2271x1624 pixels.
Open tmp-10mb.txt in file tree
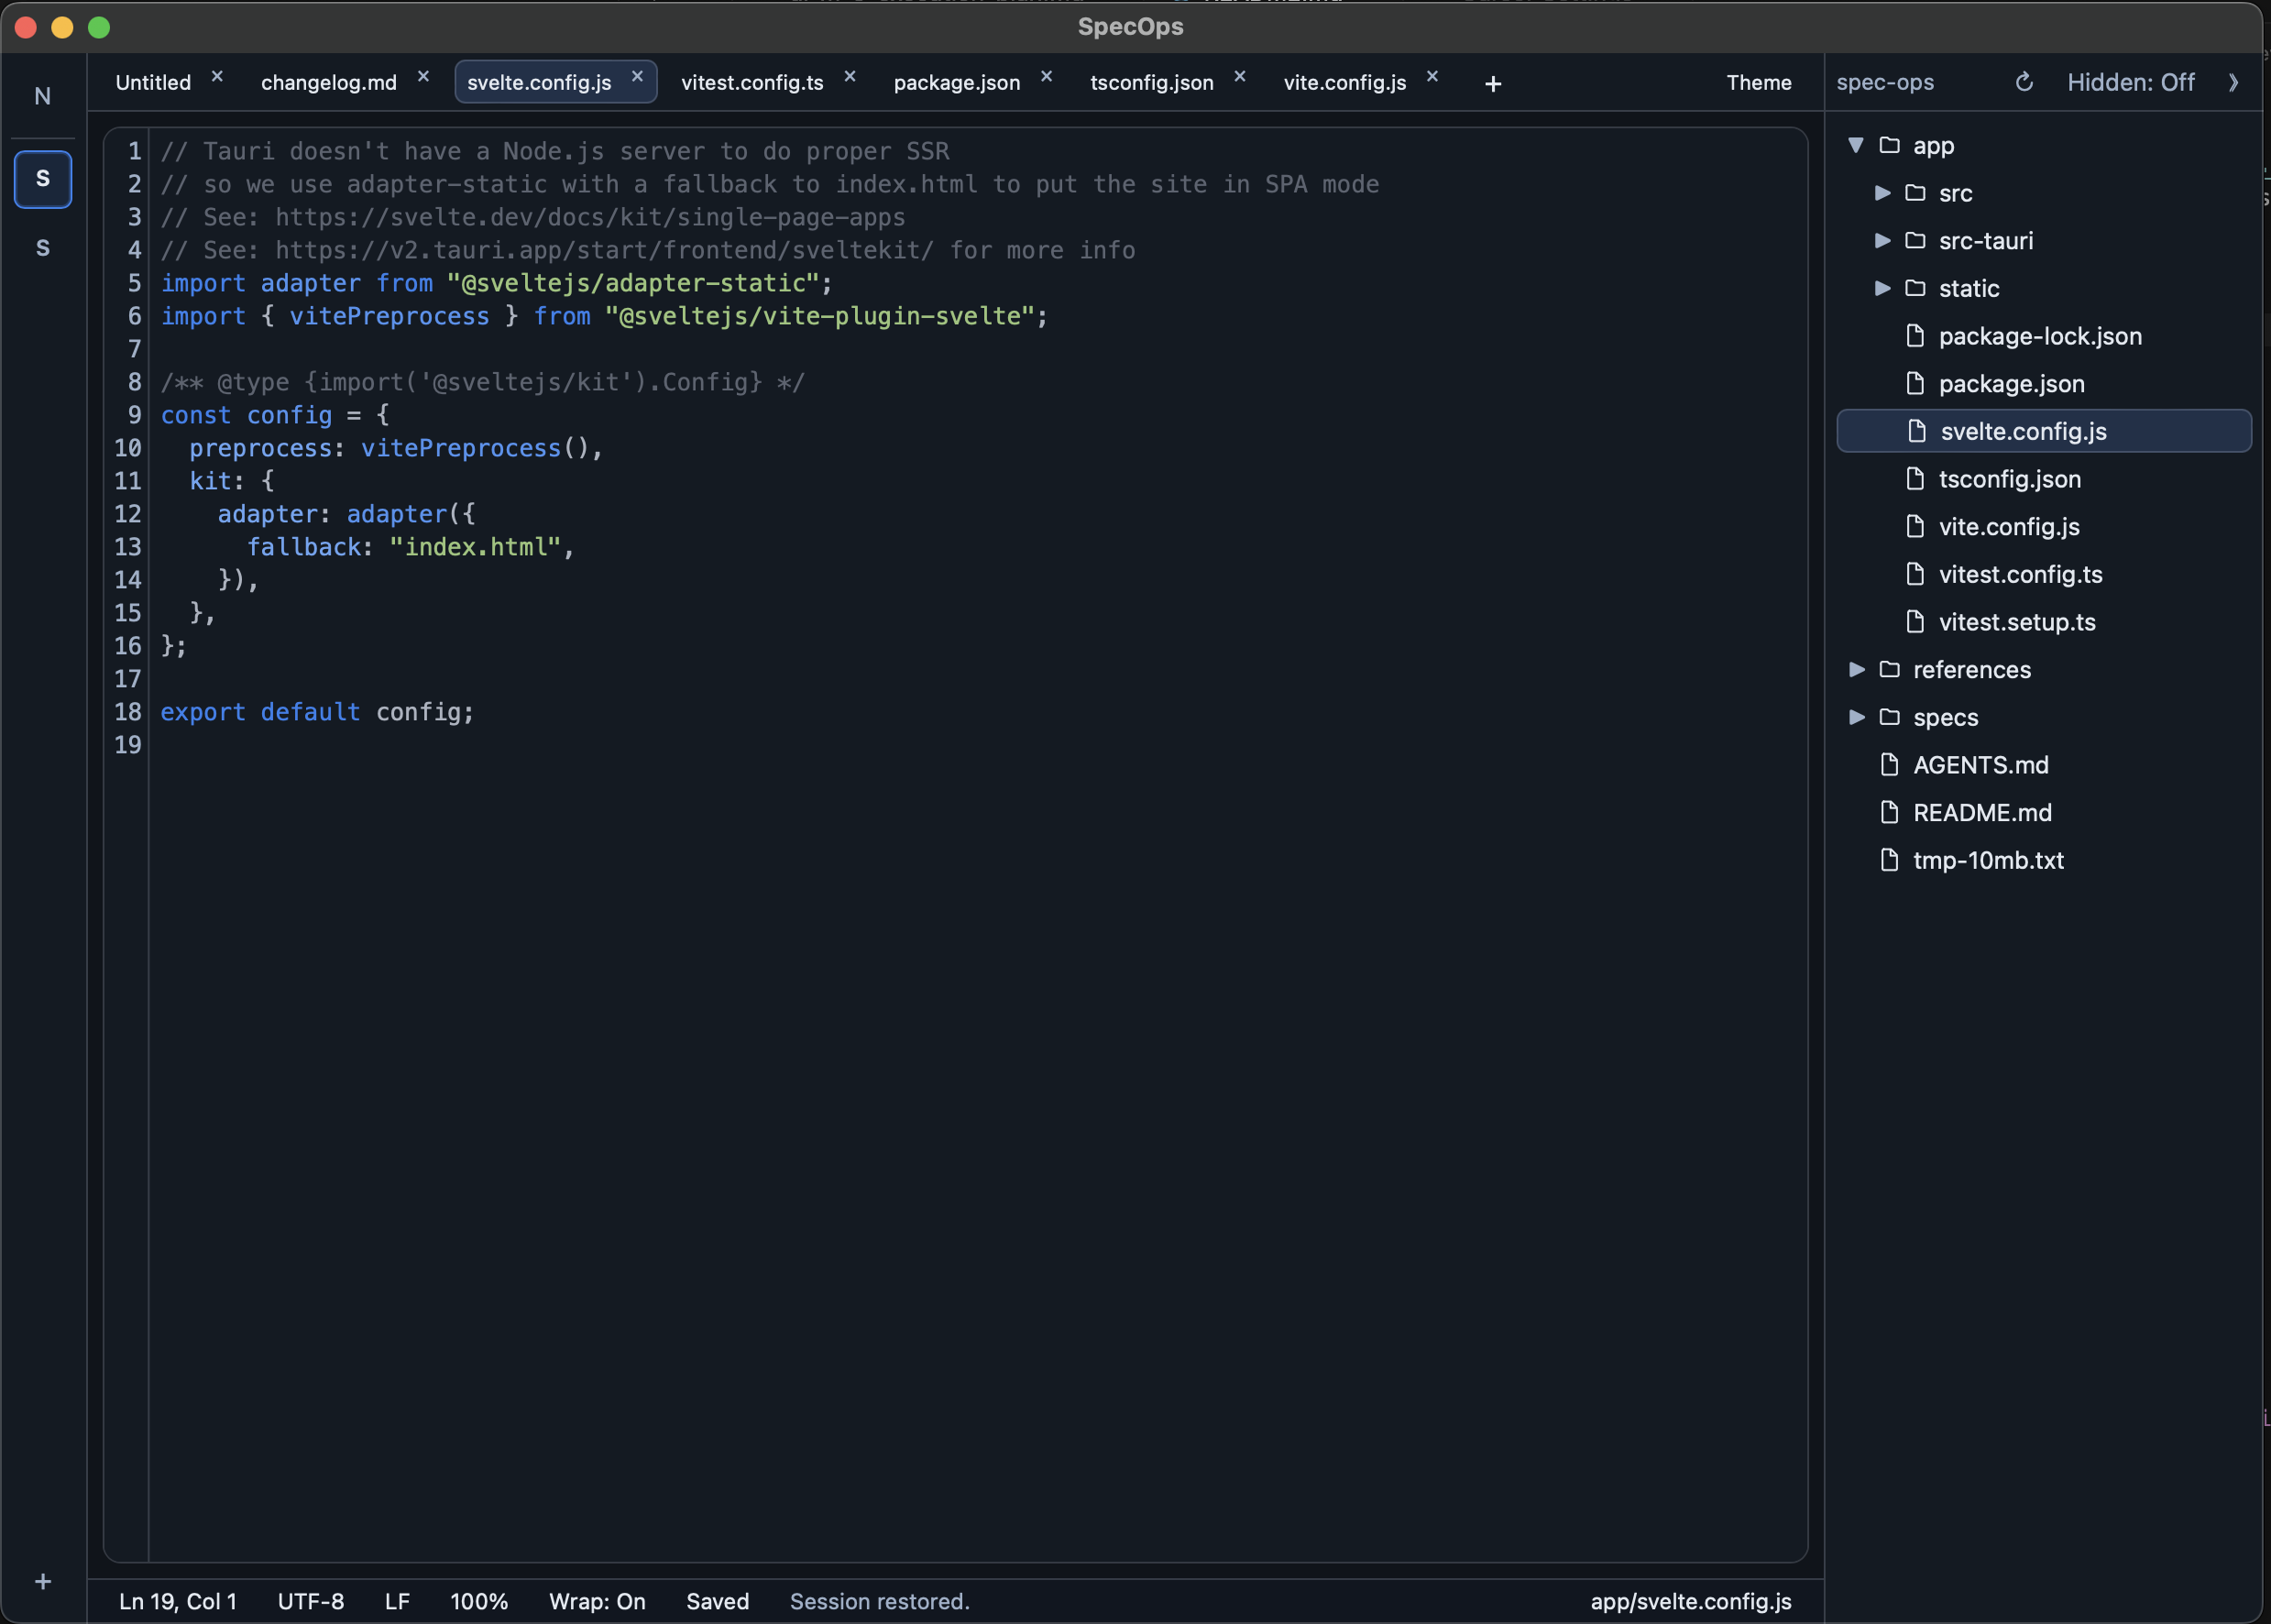pos(2044,860)
